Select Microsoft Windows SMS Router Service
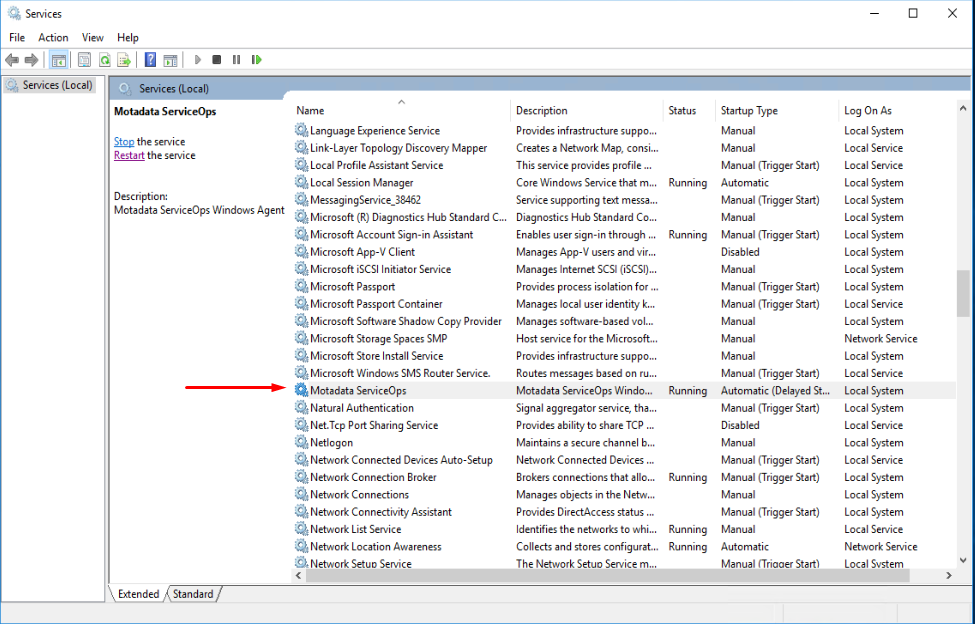Screen dimensions: 975x624 [400, 373]
